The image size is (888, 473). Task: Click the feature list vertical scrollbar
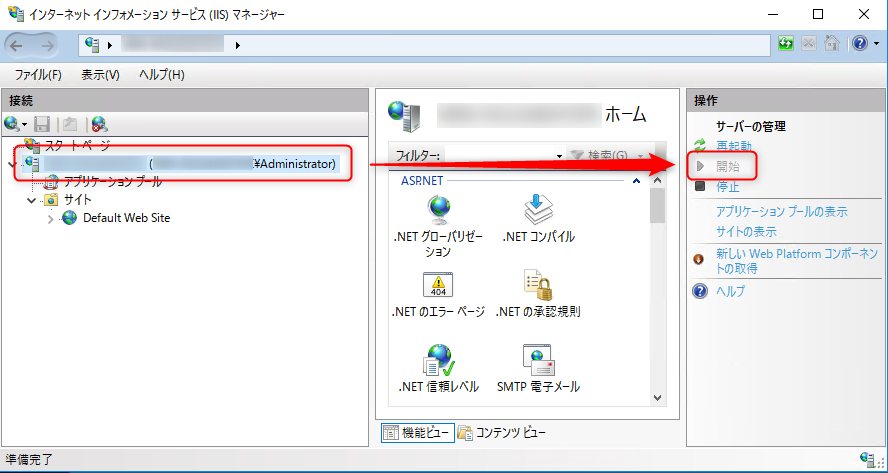tap(657, 300)
